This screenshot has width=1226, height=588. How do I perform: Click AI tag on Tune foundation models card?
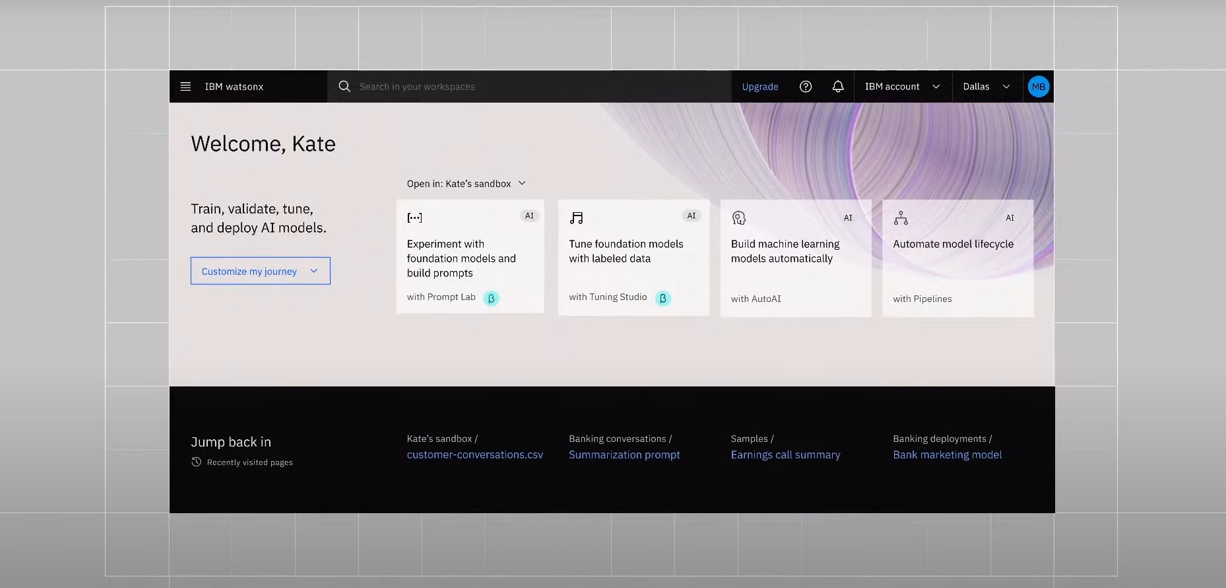pos(691,216)
